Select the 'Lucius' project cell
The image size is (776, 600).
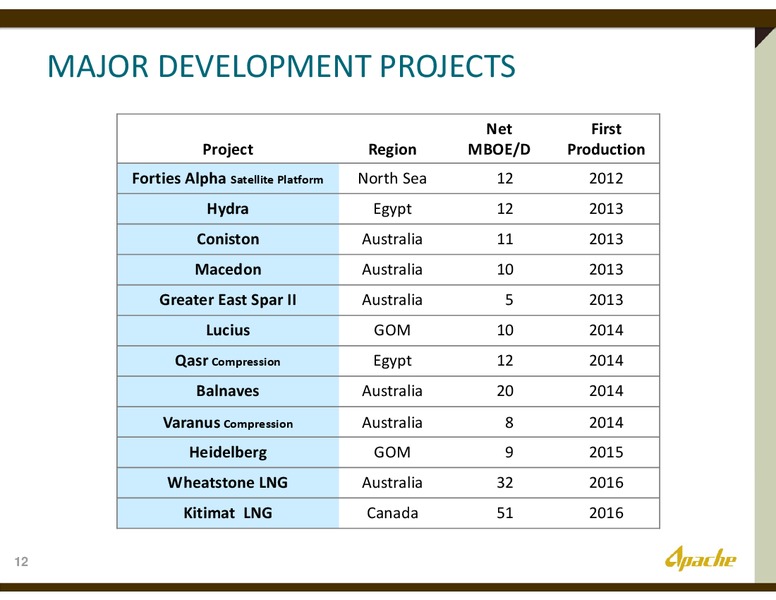[x=228, y=330]
